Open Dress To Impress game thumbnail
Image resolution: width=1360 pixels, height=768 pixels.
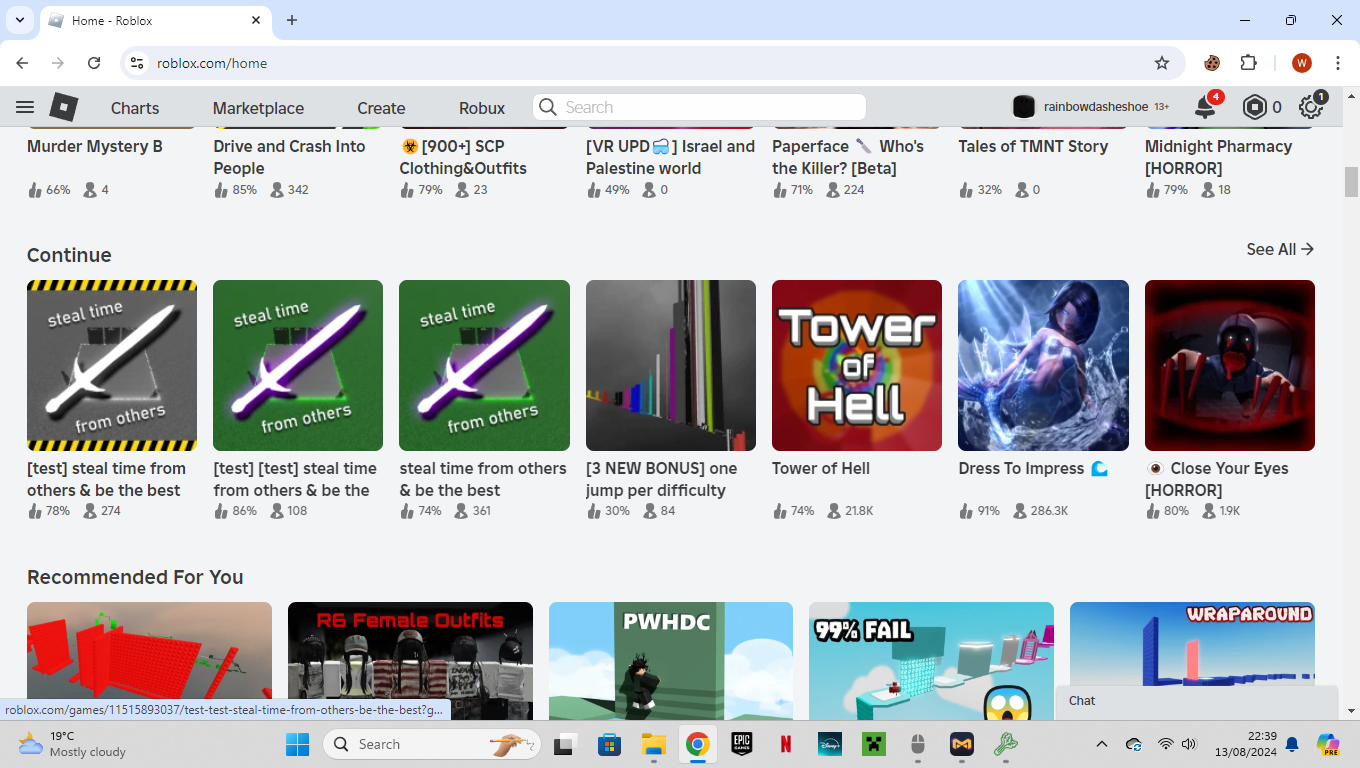[1043, 365]
